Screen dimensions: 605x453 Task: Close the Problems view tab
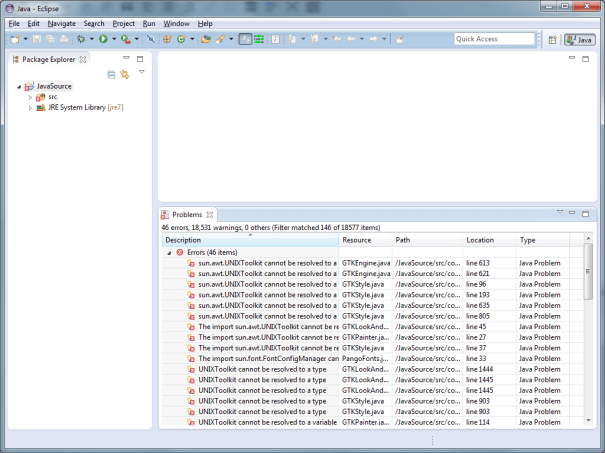pos(210,215)
